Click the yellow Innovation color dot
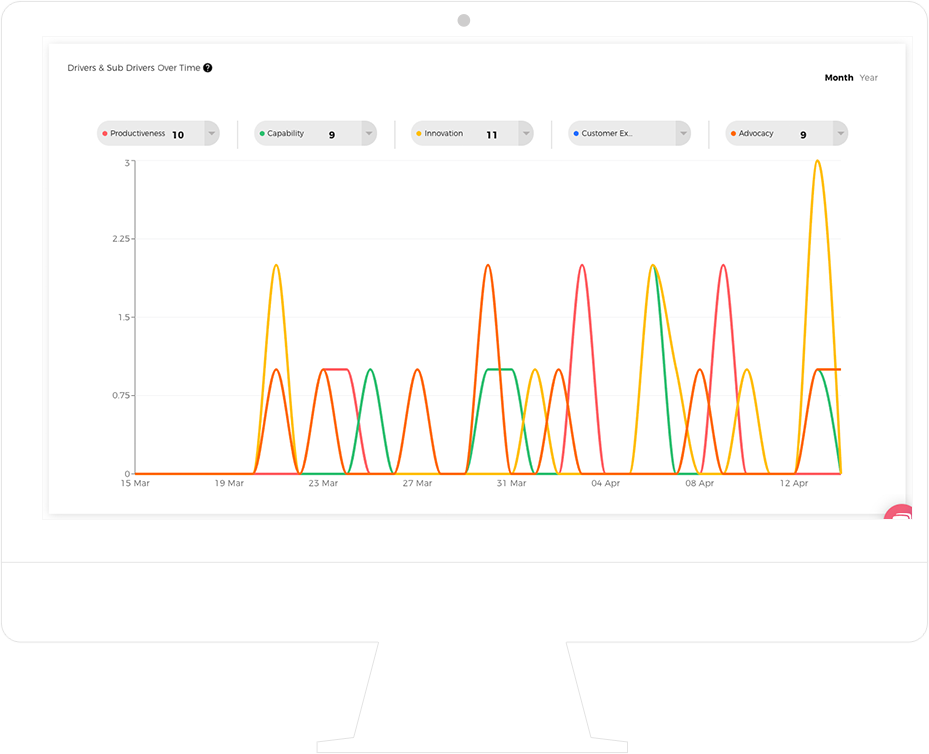Viewport: 929px width, 754px height. tap(419, 133)
